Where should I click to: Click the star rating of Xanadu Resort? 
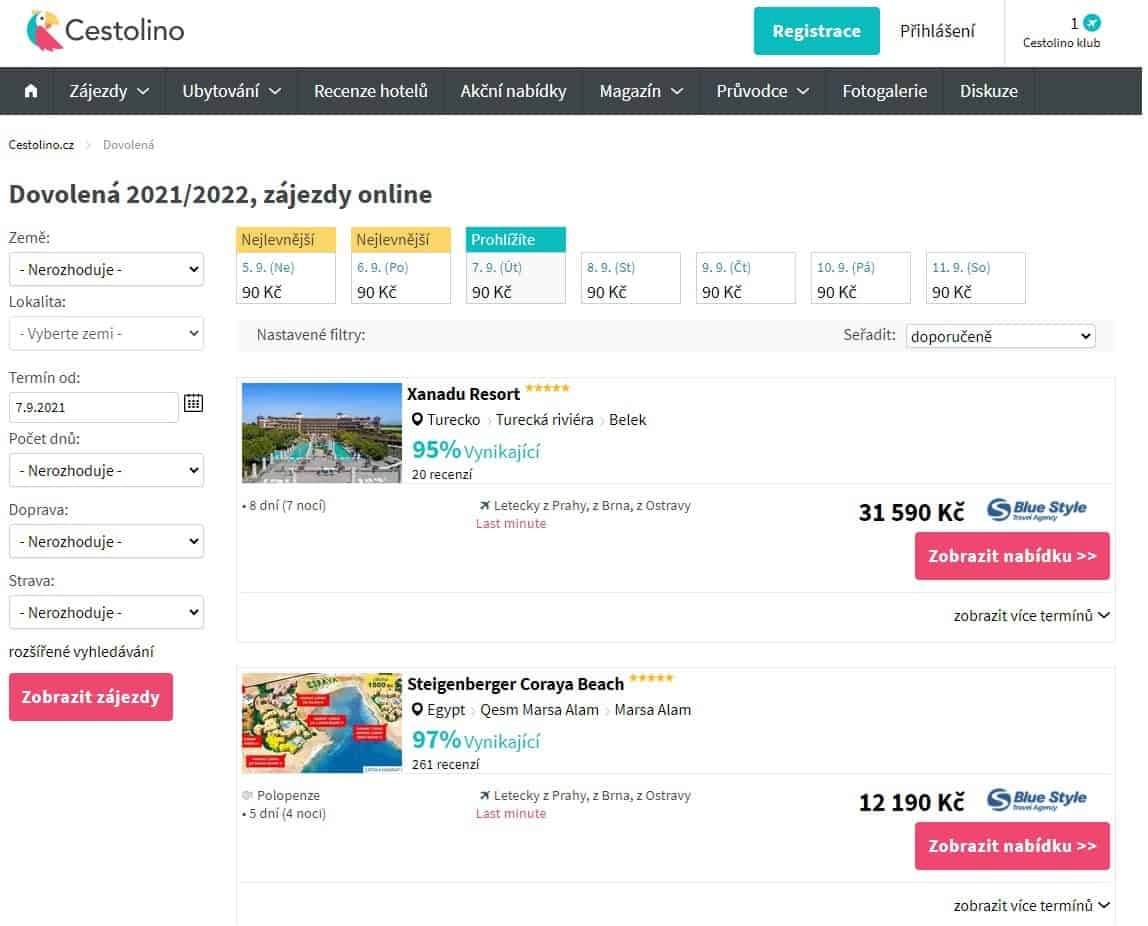(548, 389)
